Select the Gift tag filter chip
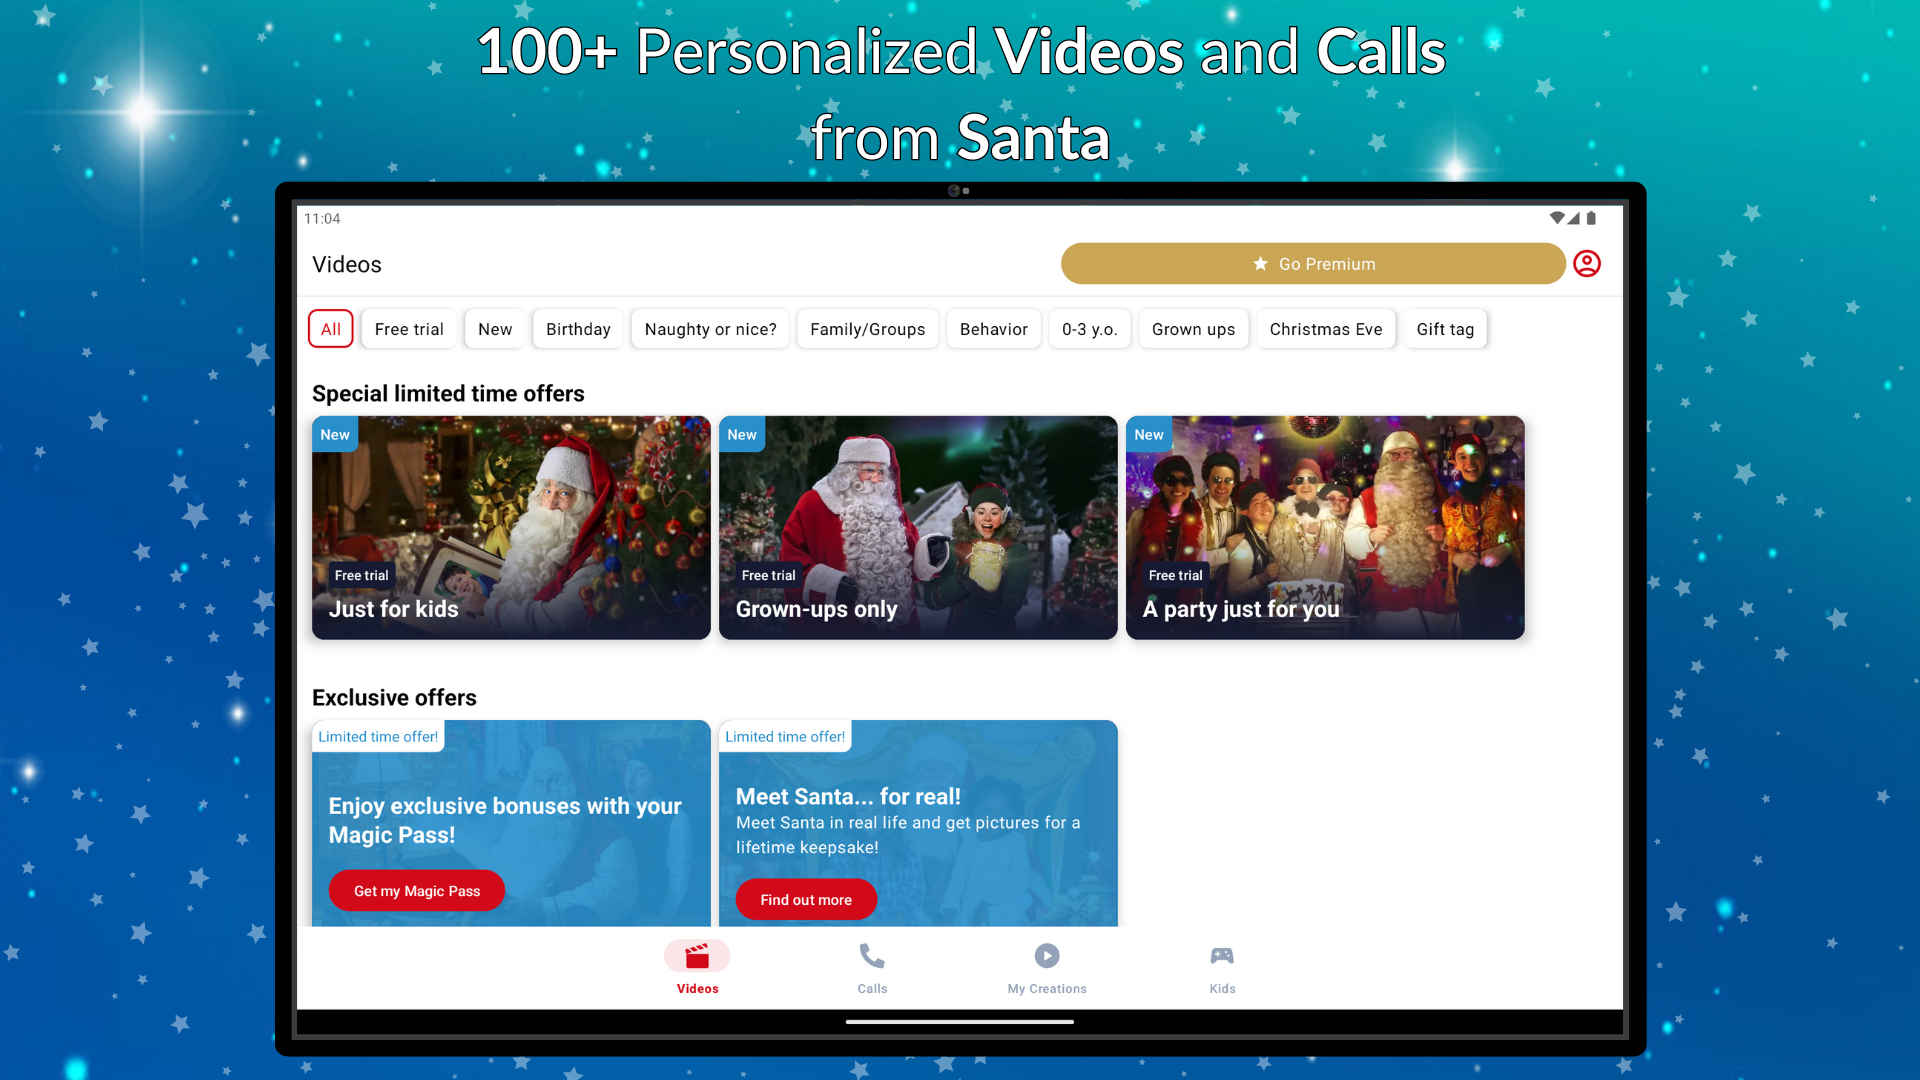Screen dimensions: 1920x1080 click(1445, 329)
